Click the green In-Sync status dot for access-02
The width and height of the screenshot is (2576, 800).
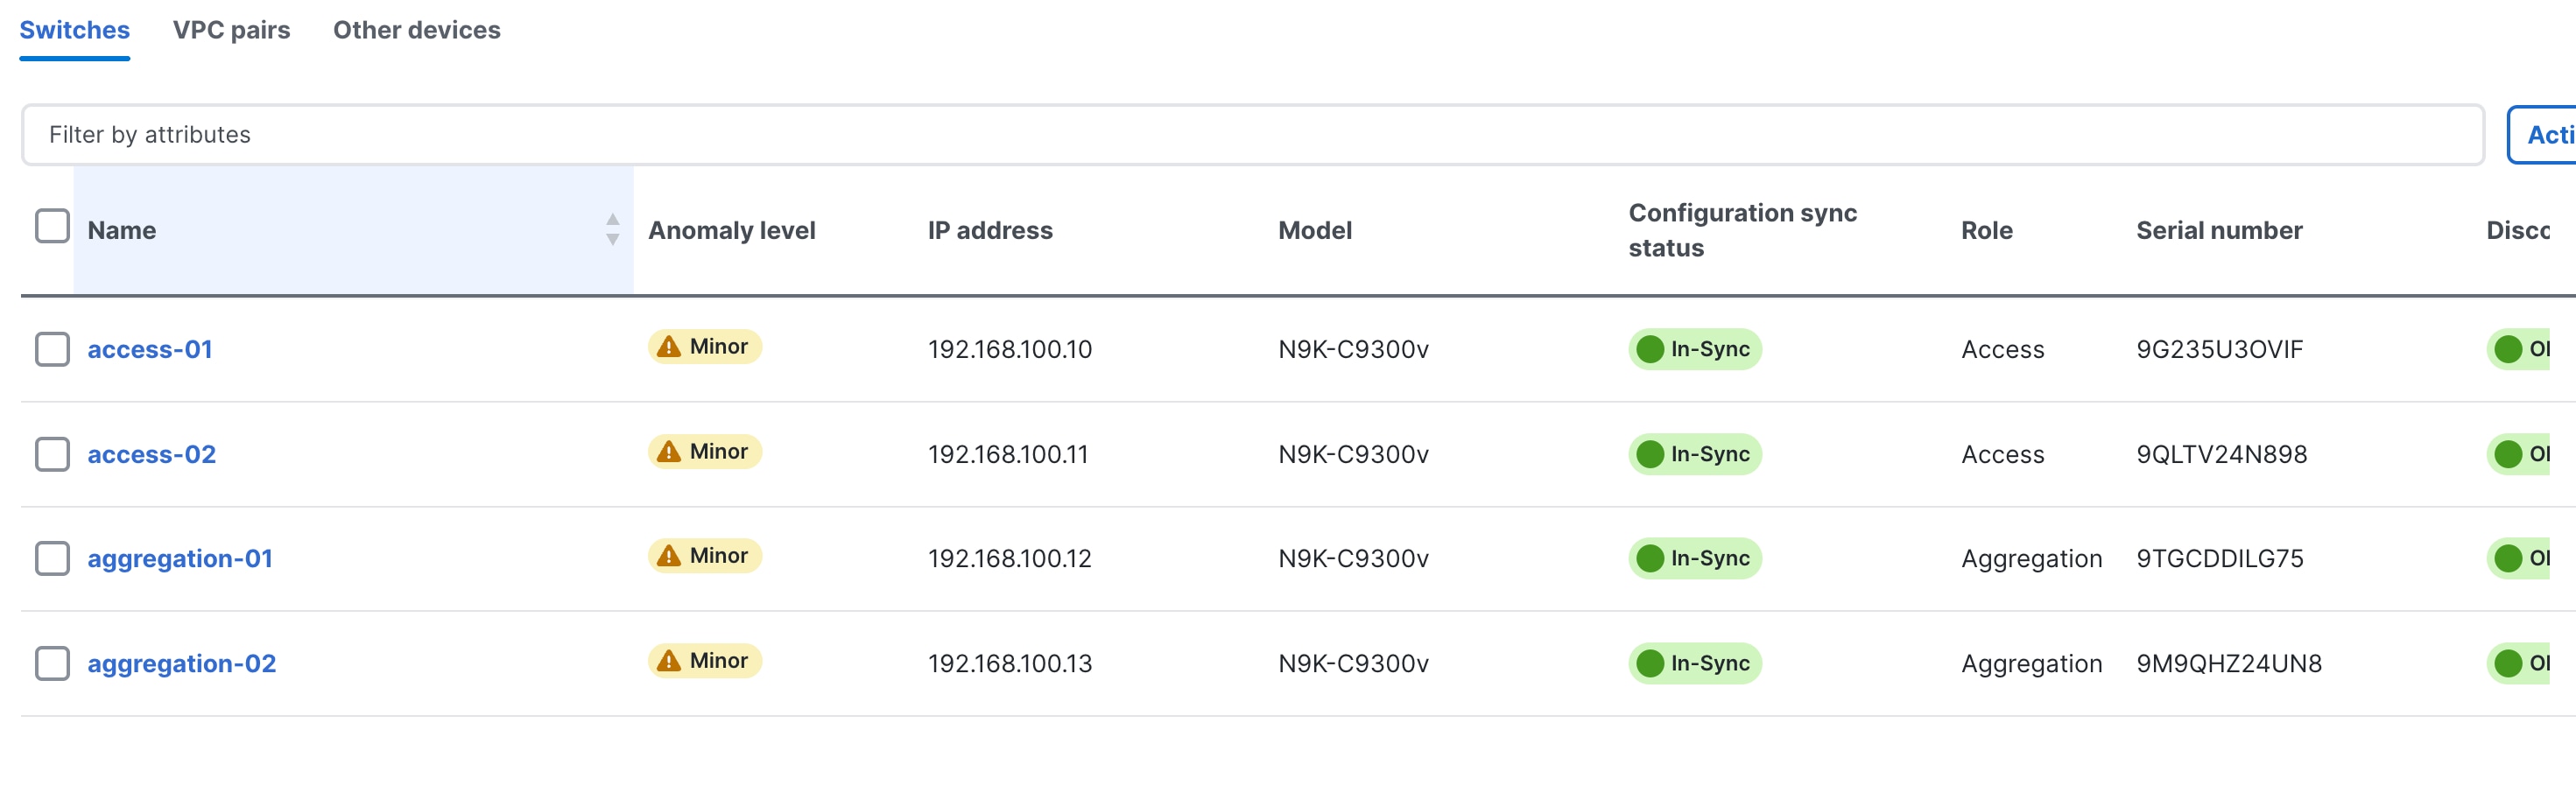[1650, 454]
